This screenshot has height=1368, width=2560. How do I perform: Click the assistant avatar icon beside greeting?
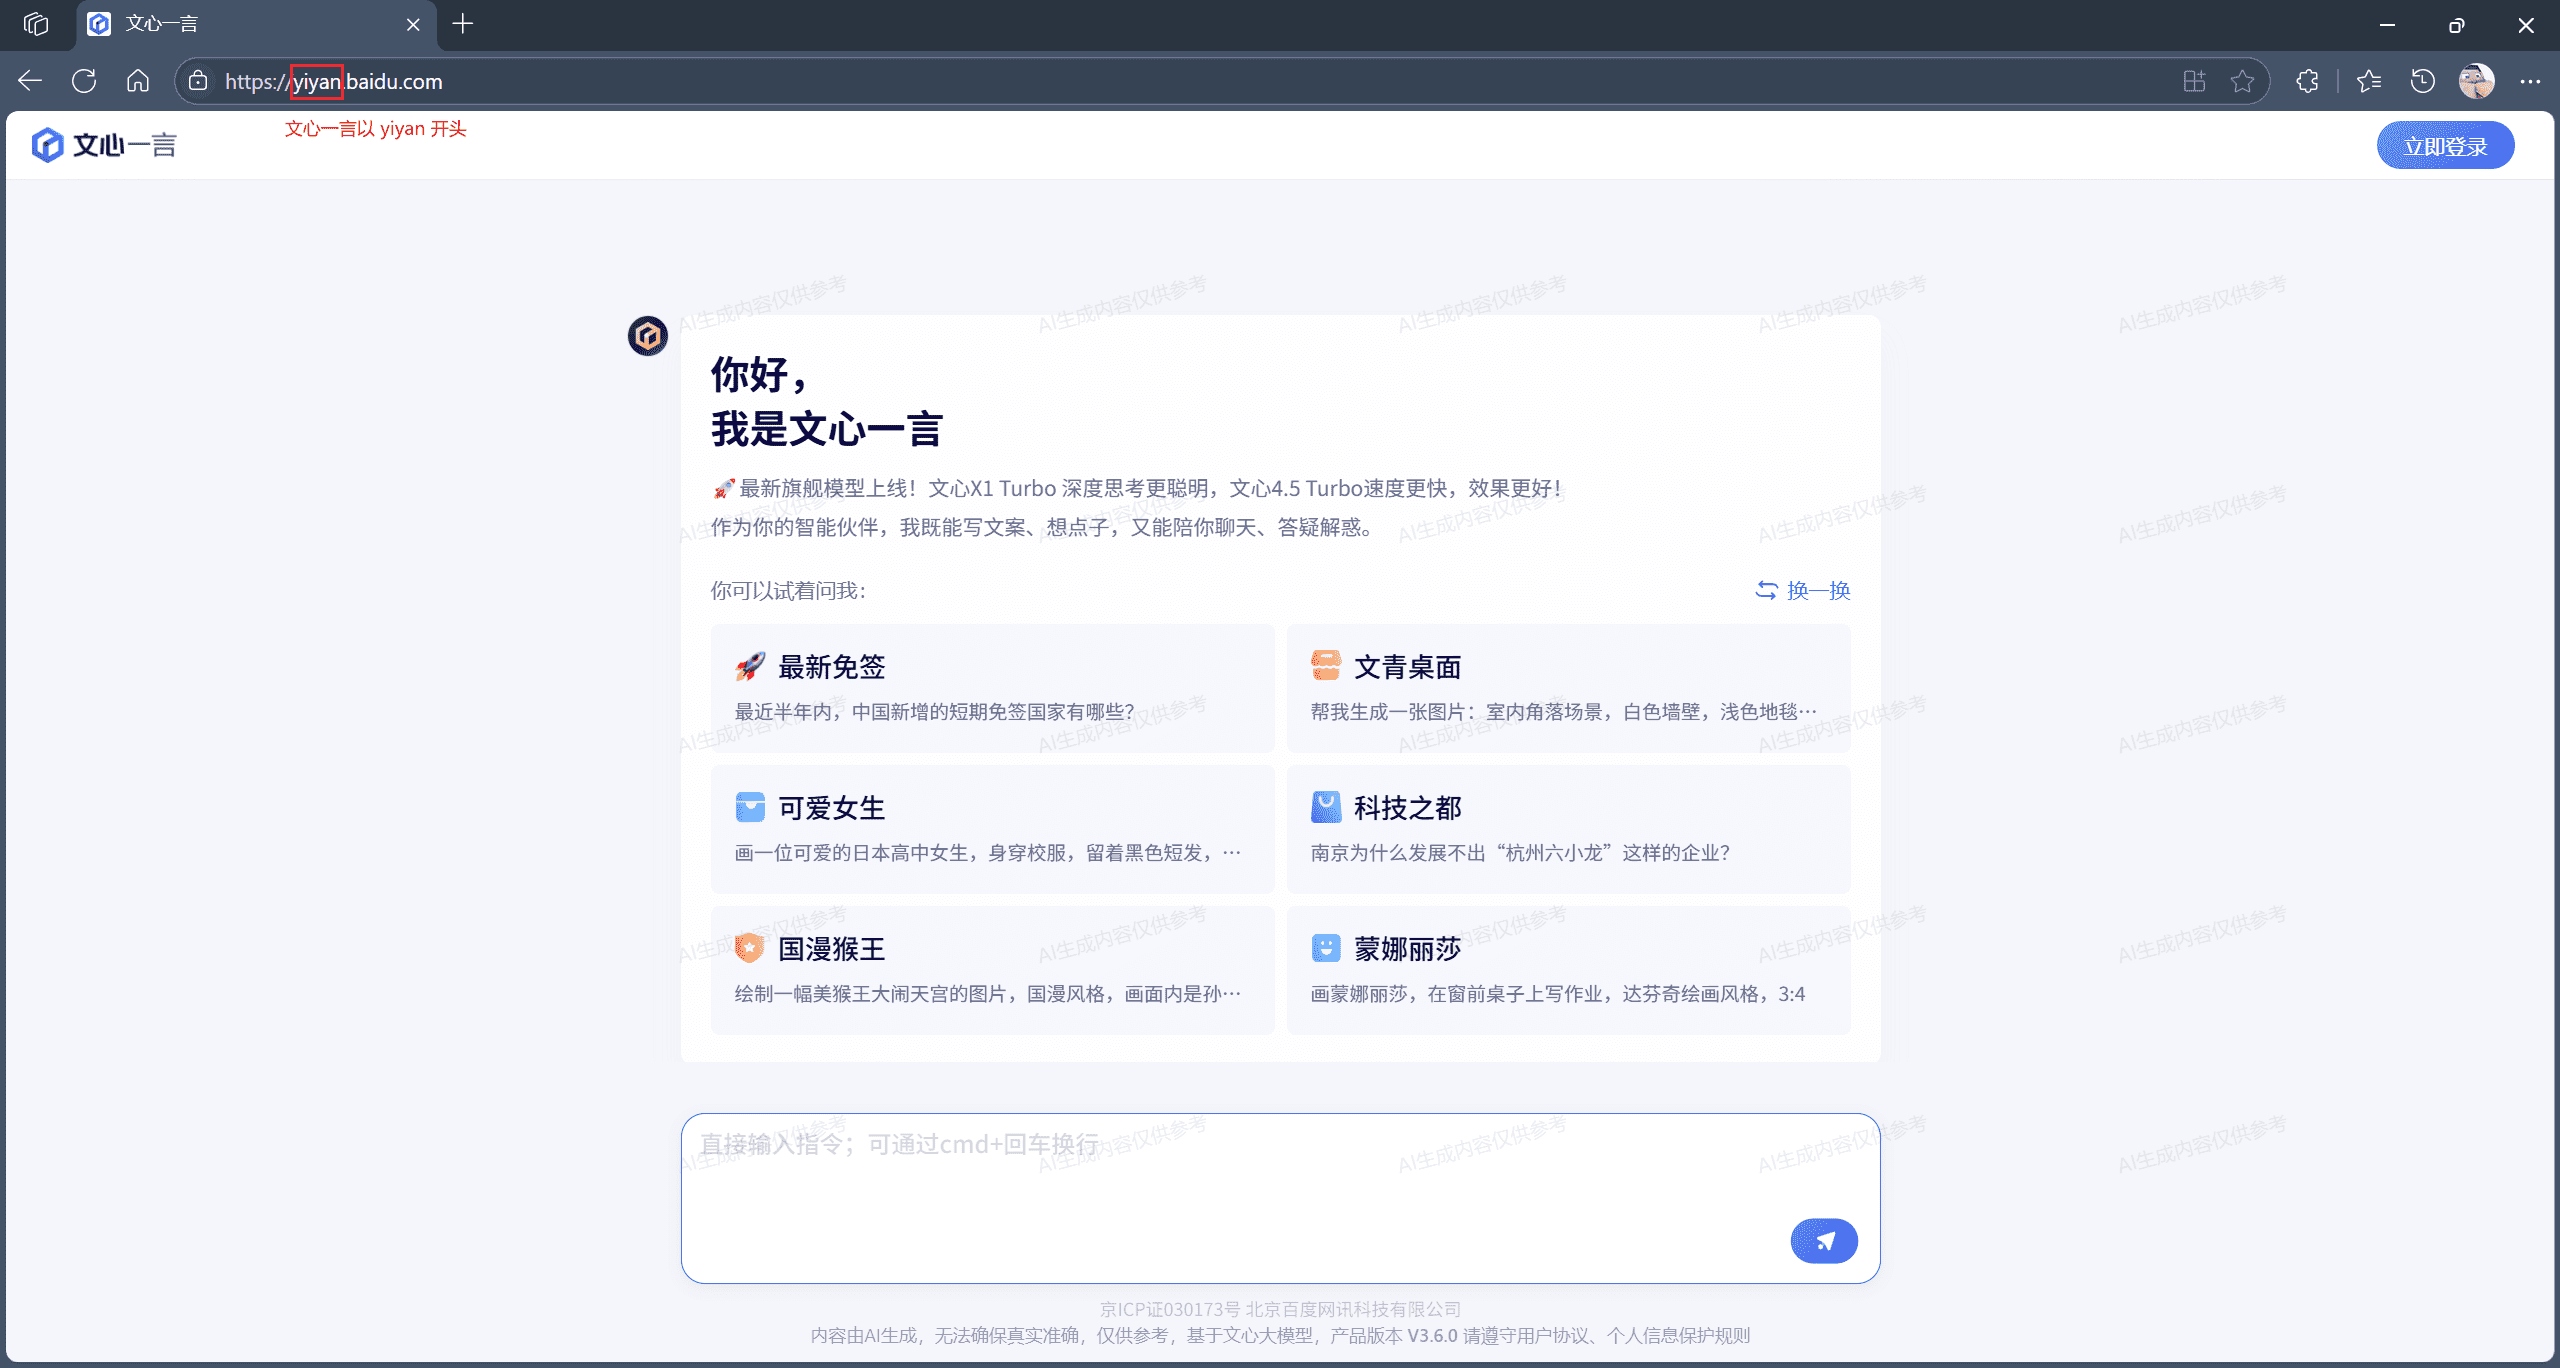pos(648,336)
